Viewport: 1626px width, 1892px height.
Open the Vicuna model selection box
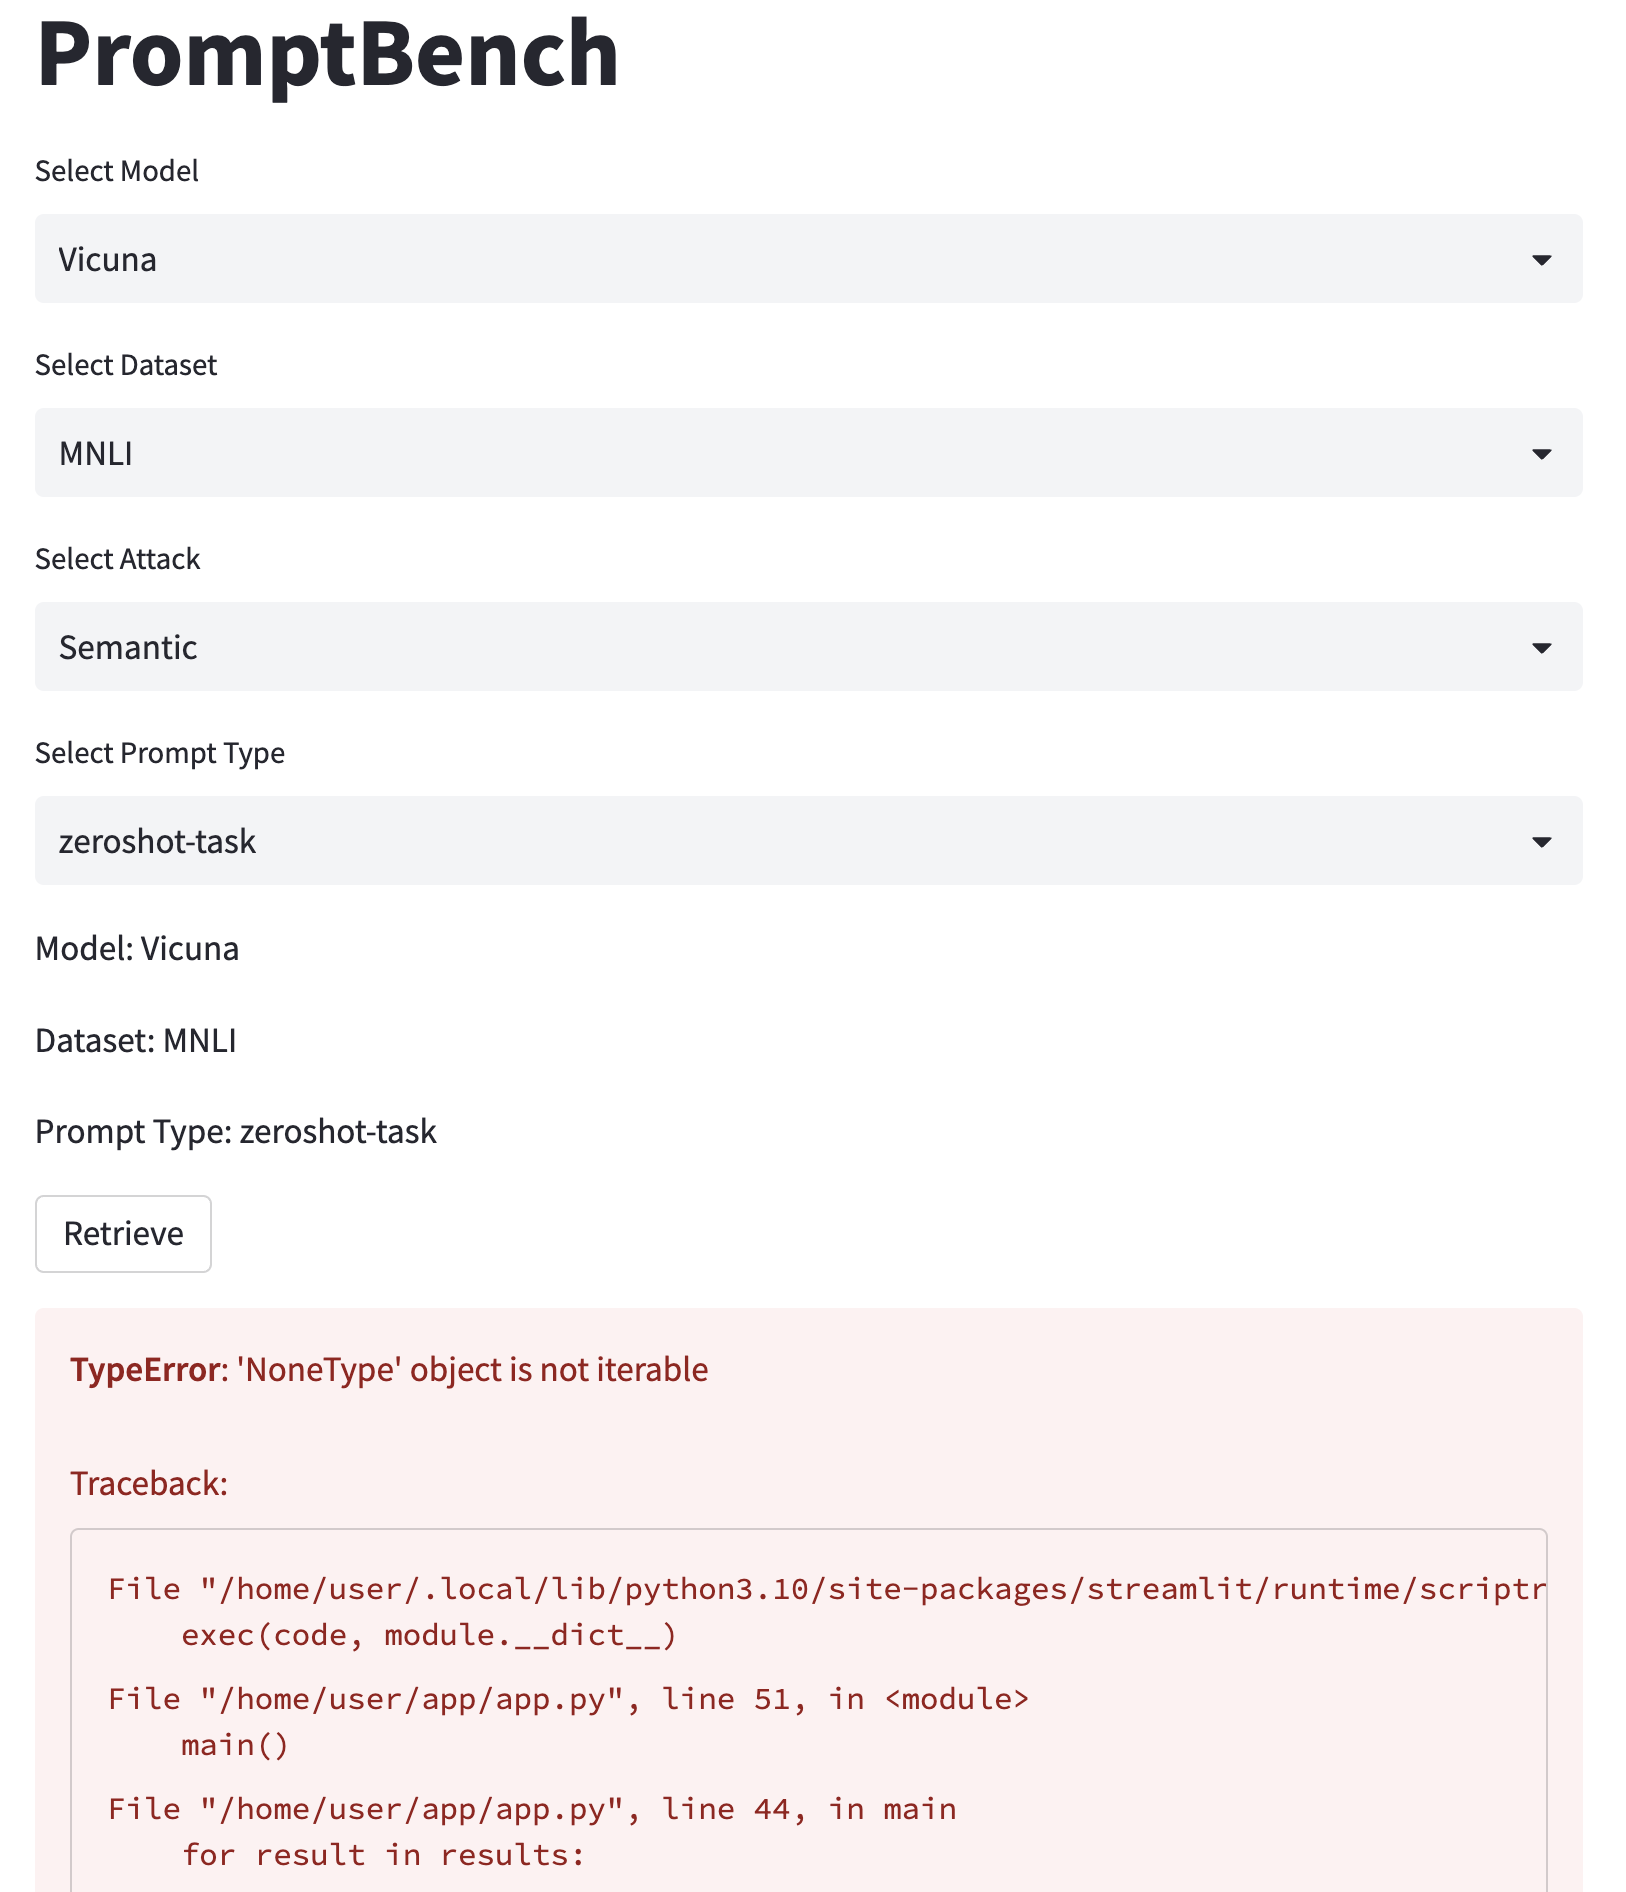tap(700, 259)
